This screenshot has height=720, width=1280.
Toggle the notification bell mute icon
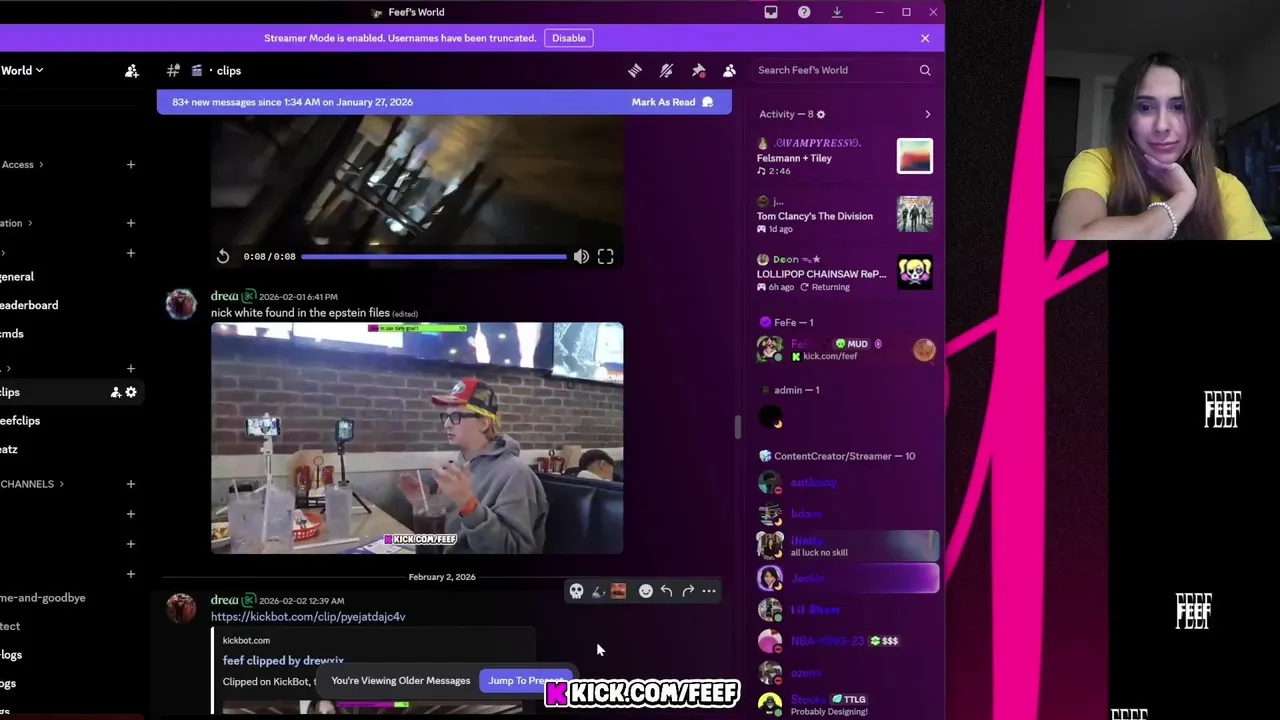point(666,70)
